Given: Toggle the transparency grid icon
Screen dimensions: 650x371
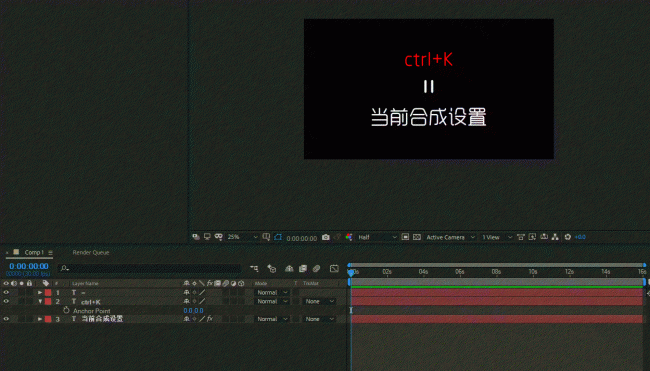Looking at the screenshot, I should click(417, 237).
